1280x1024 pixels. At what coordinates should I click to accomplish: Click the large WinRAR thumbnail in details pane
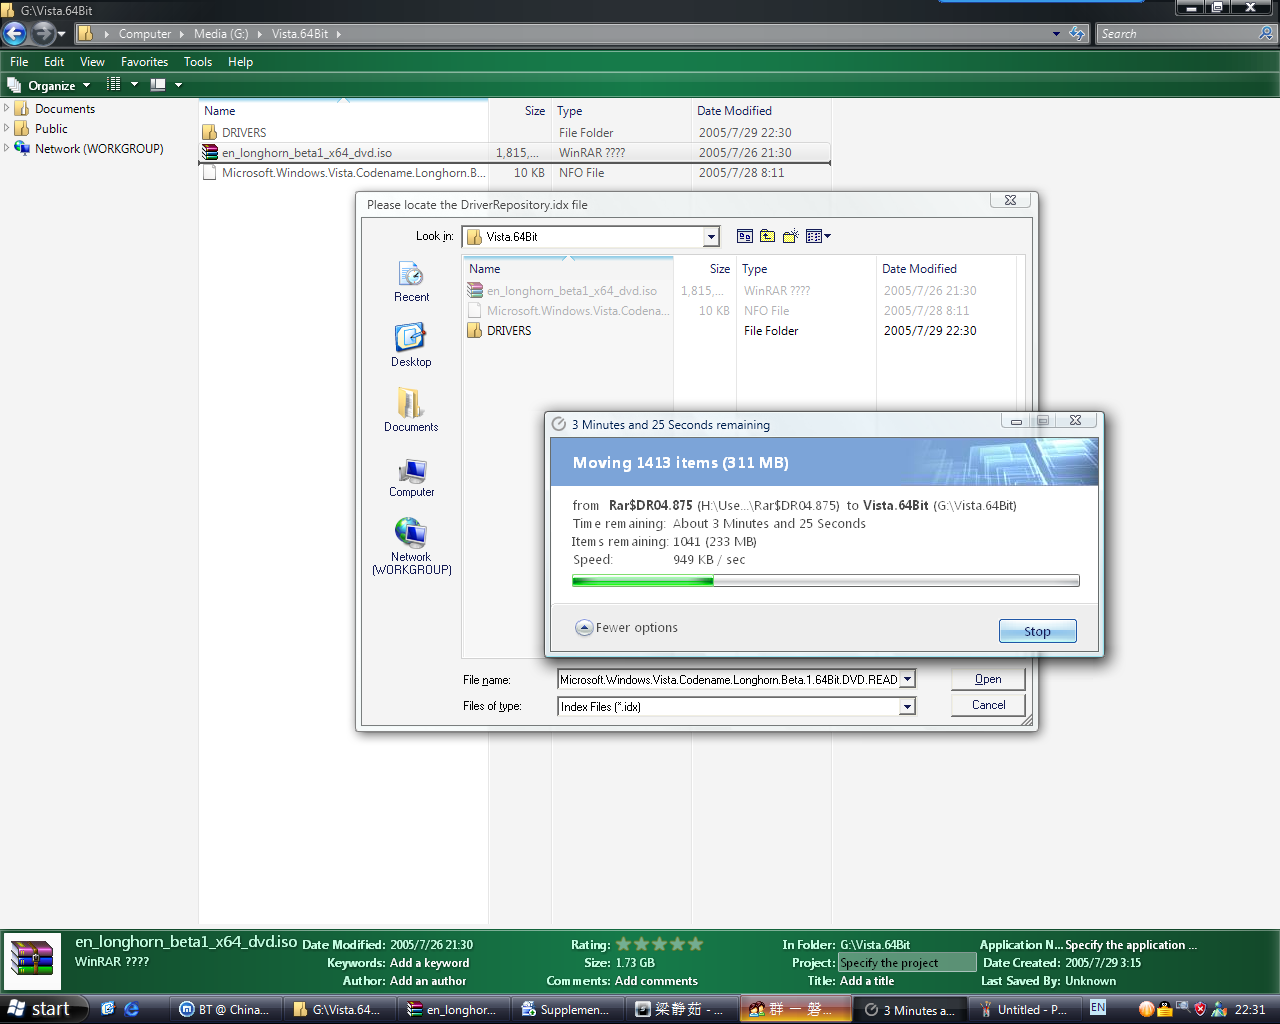(32, 960)
